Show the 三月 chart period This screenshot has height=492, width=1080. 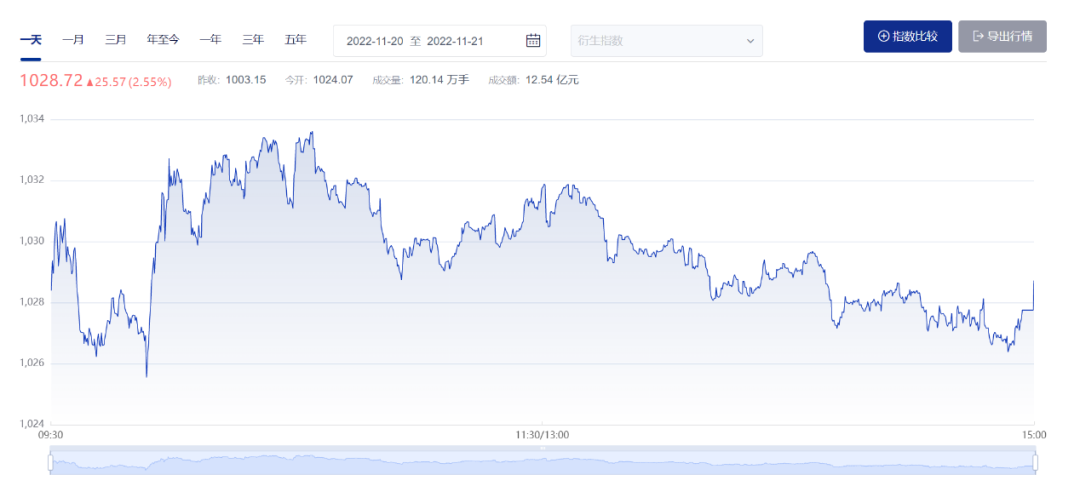pyautogui.click(x=116, y=39)
